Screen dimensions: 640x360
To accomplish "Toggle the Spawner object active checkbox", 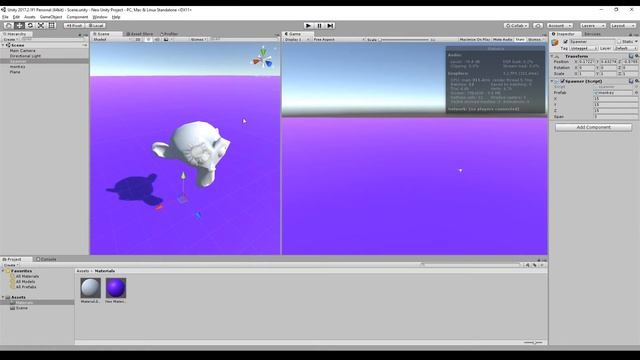I will point(565,42).
